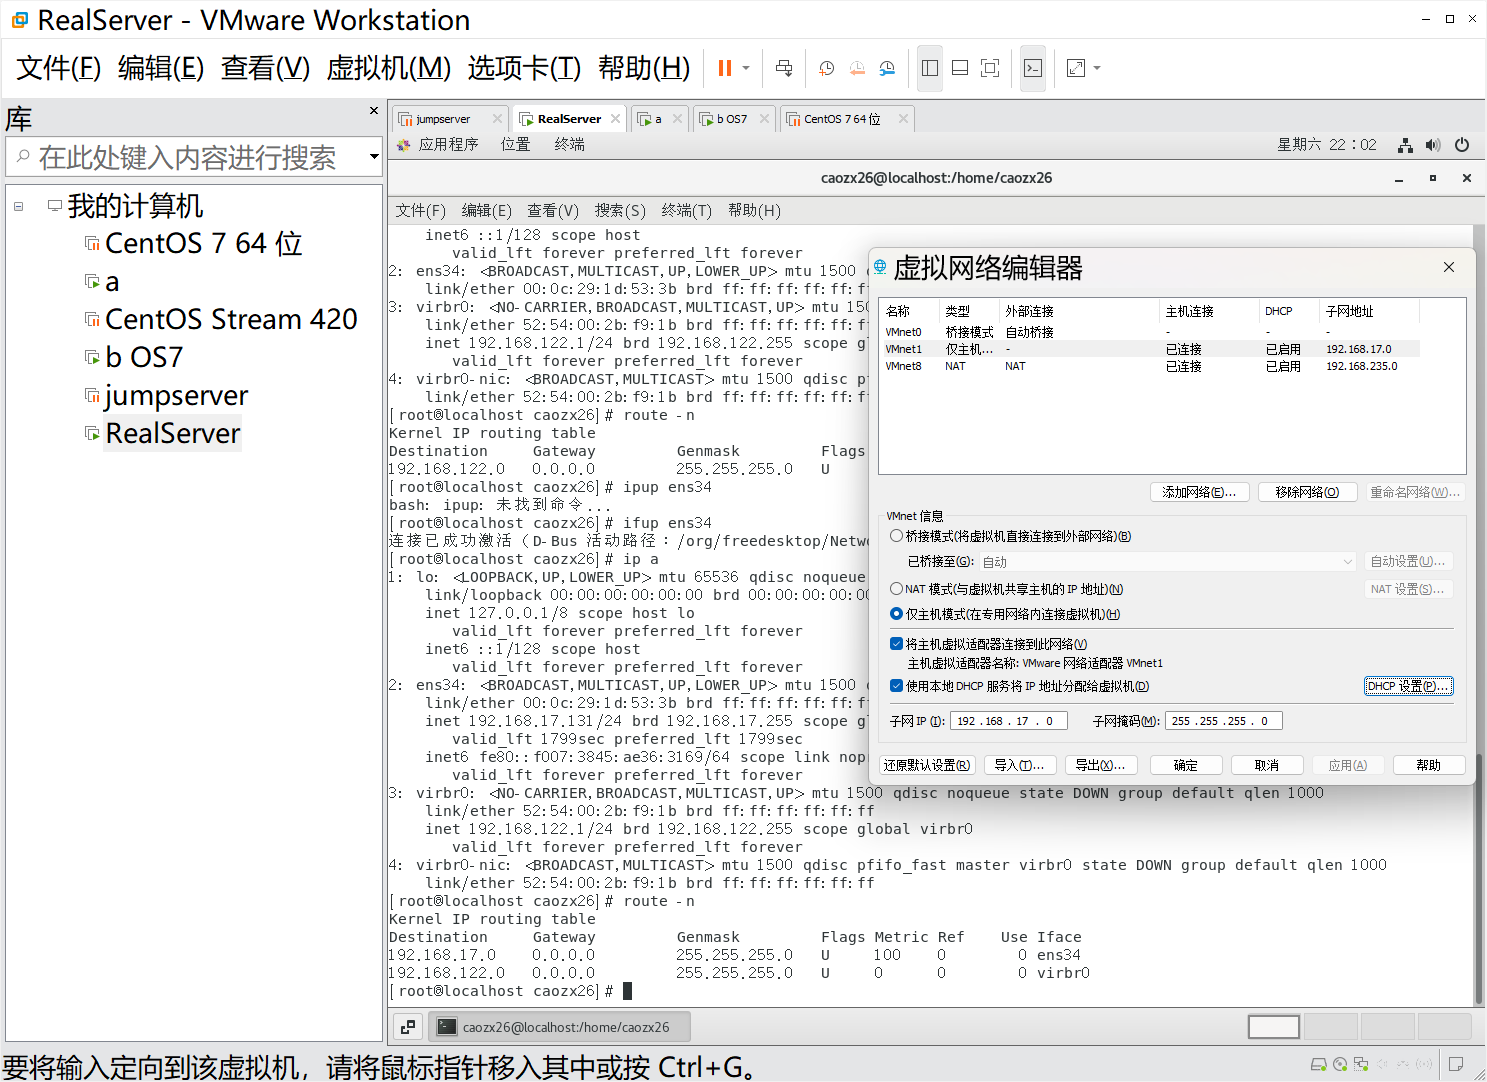Click the 导出 button
This screenshot has height=1082, width=1487.
pos(1100,765)
